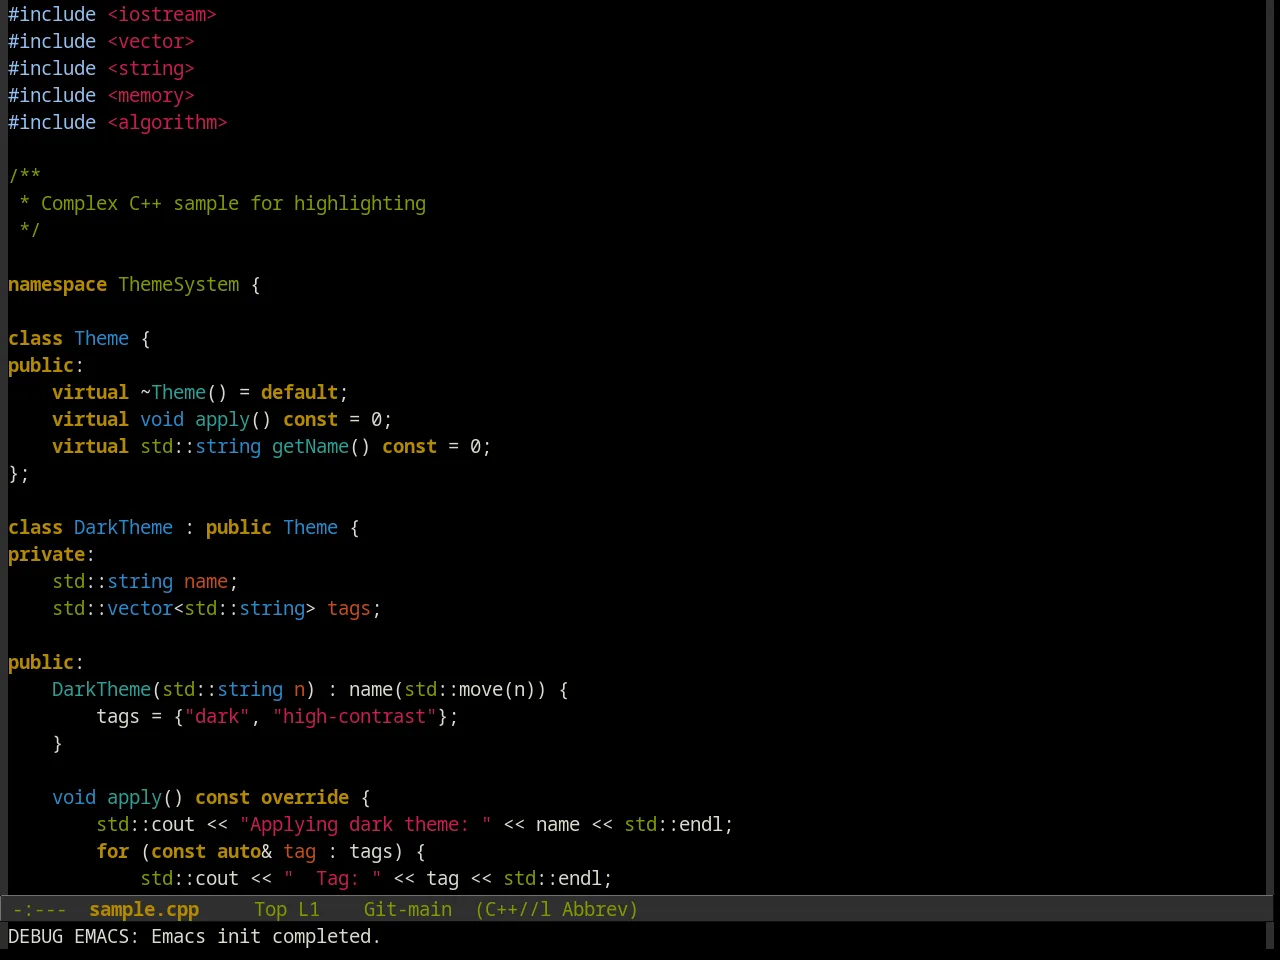Click the echo area message 'Emacs init completed.'
This screenshot has height=960, width=1280.
[266, 936]
